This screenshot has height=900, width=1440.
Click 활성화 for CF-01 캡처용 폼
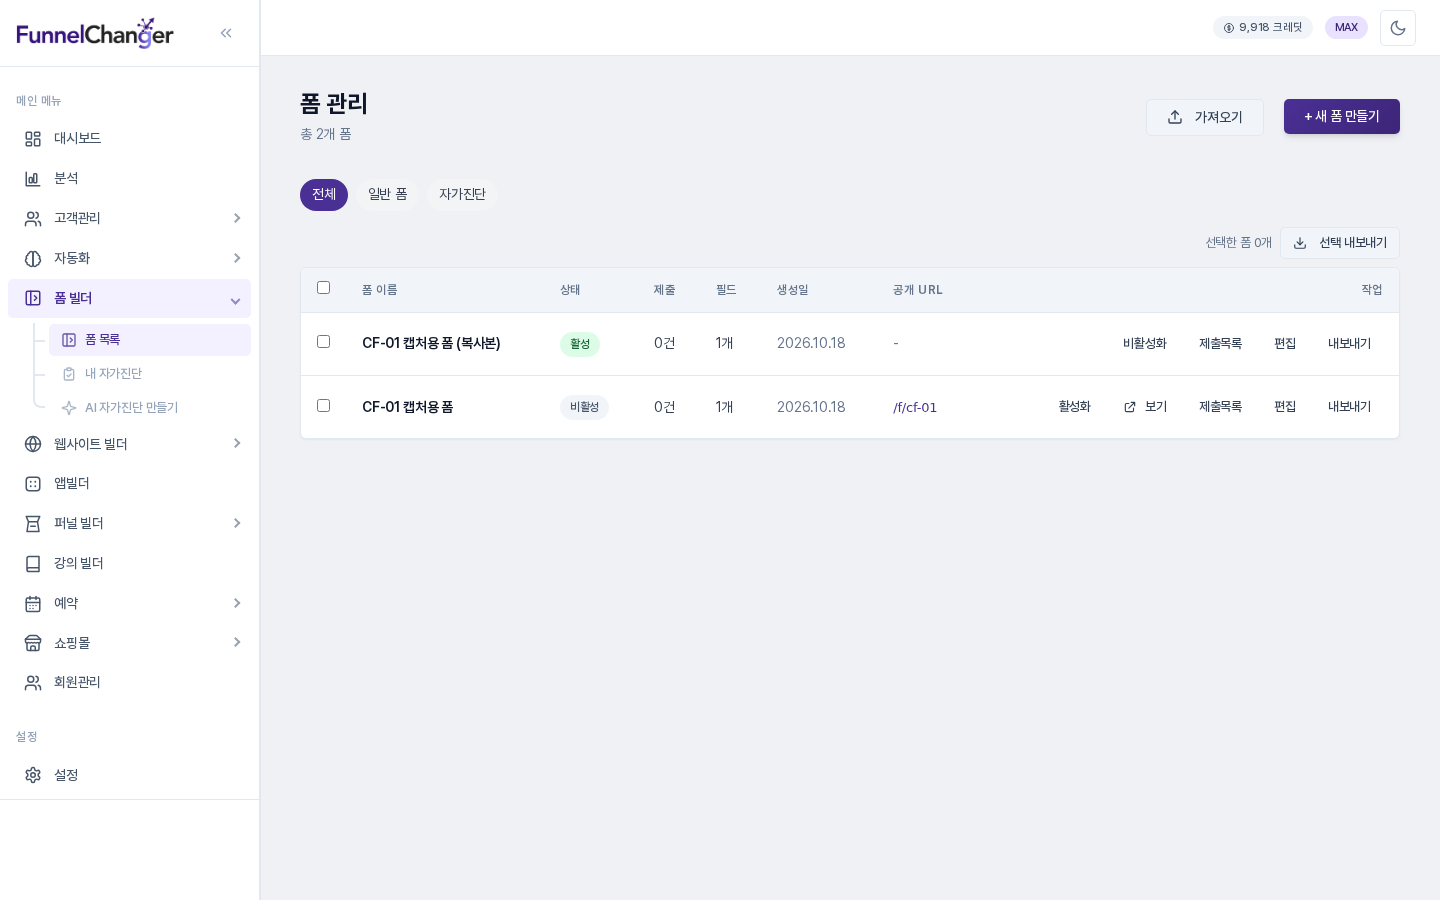pyautogui.click(x=1074, y=407)
